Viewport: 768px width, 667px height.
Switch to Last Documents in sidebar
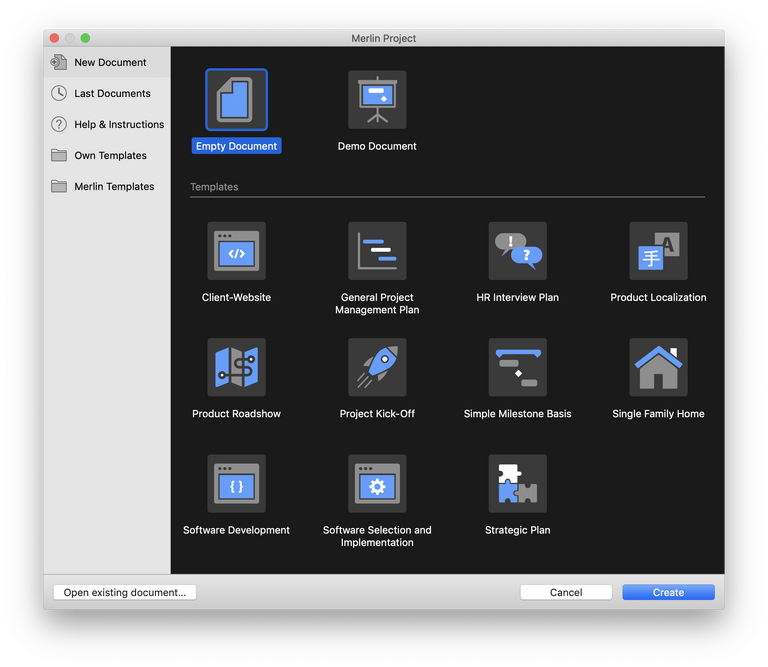[x=112, y=94]
